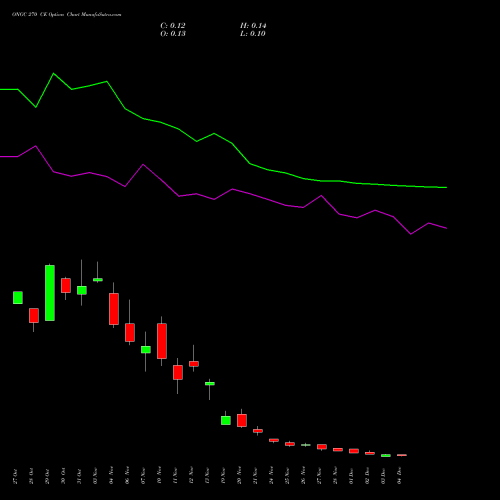
Task: Click the 03 Nov date label
Action: (95, 476)
